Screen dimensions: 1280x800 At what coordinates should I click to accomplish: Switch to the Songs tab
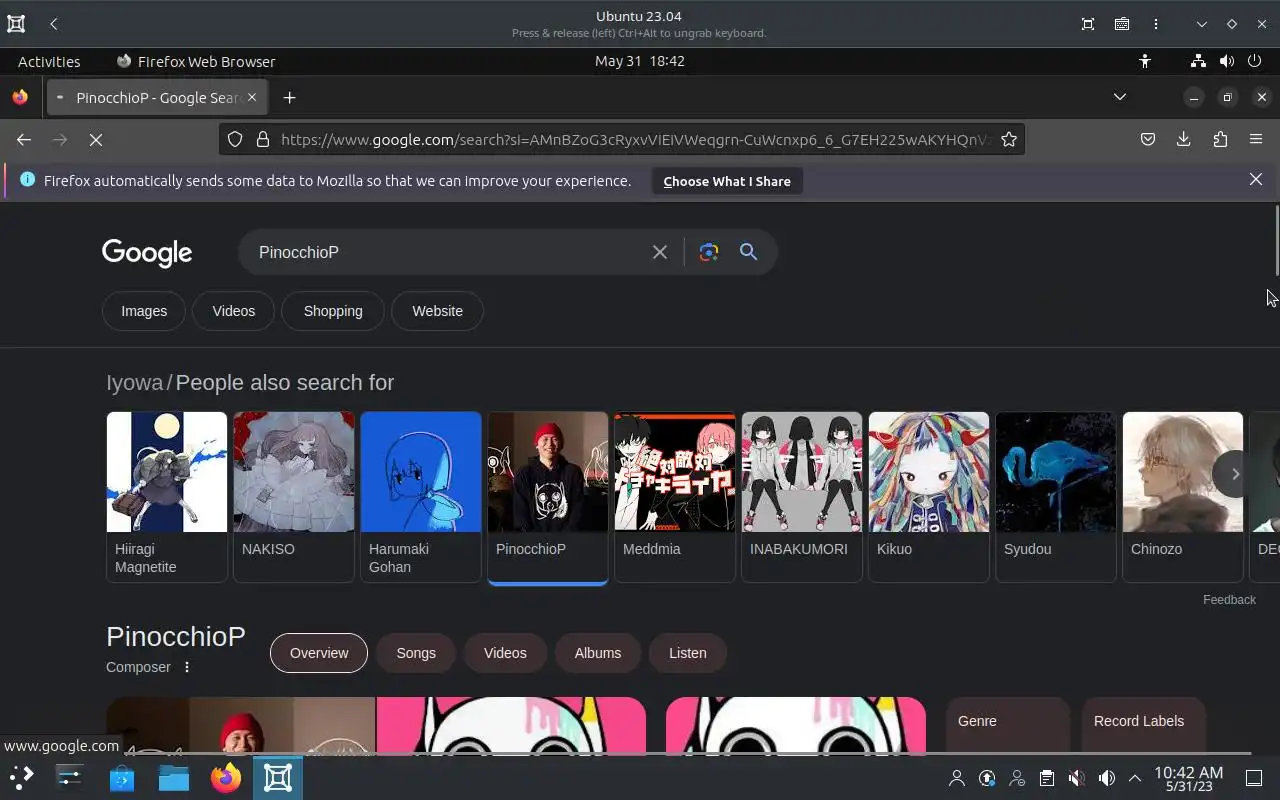point(416,653)
